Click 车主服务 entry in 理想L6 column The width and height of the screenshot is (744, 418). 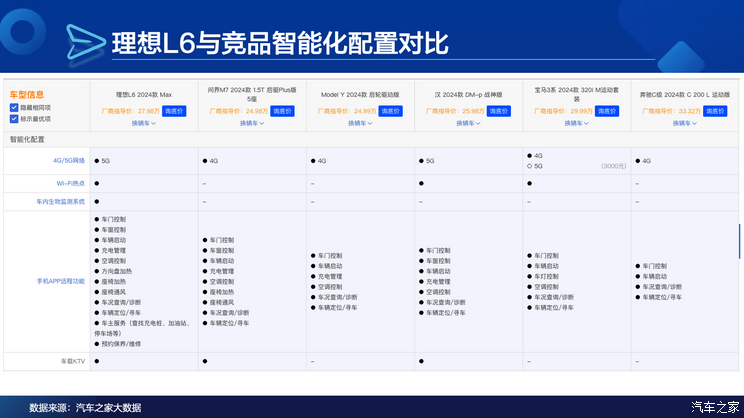pos(142,328)
